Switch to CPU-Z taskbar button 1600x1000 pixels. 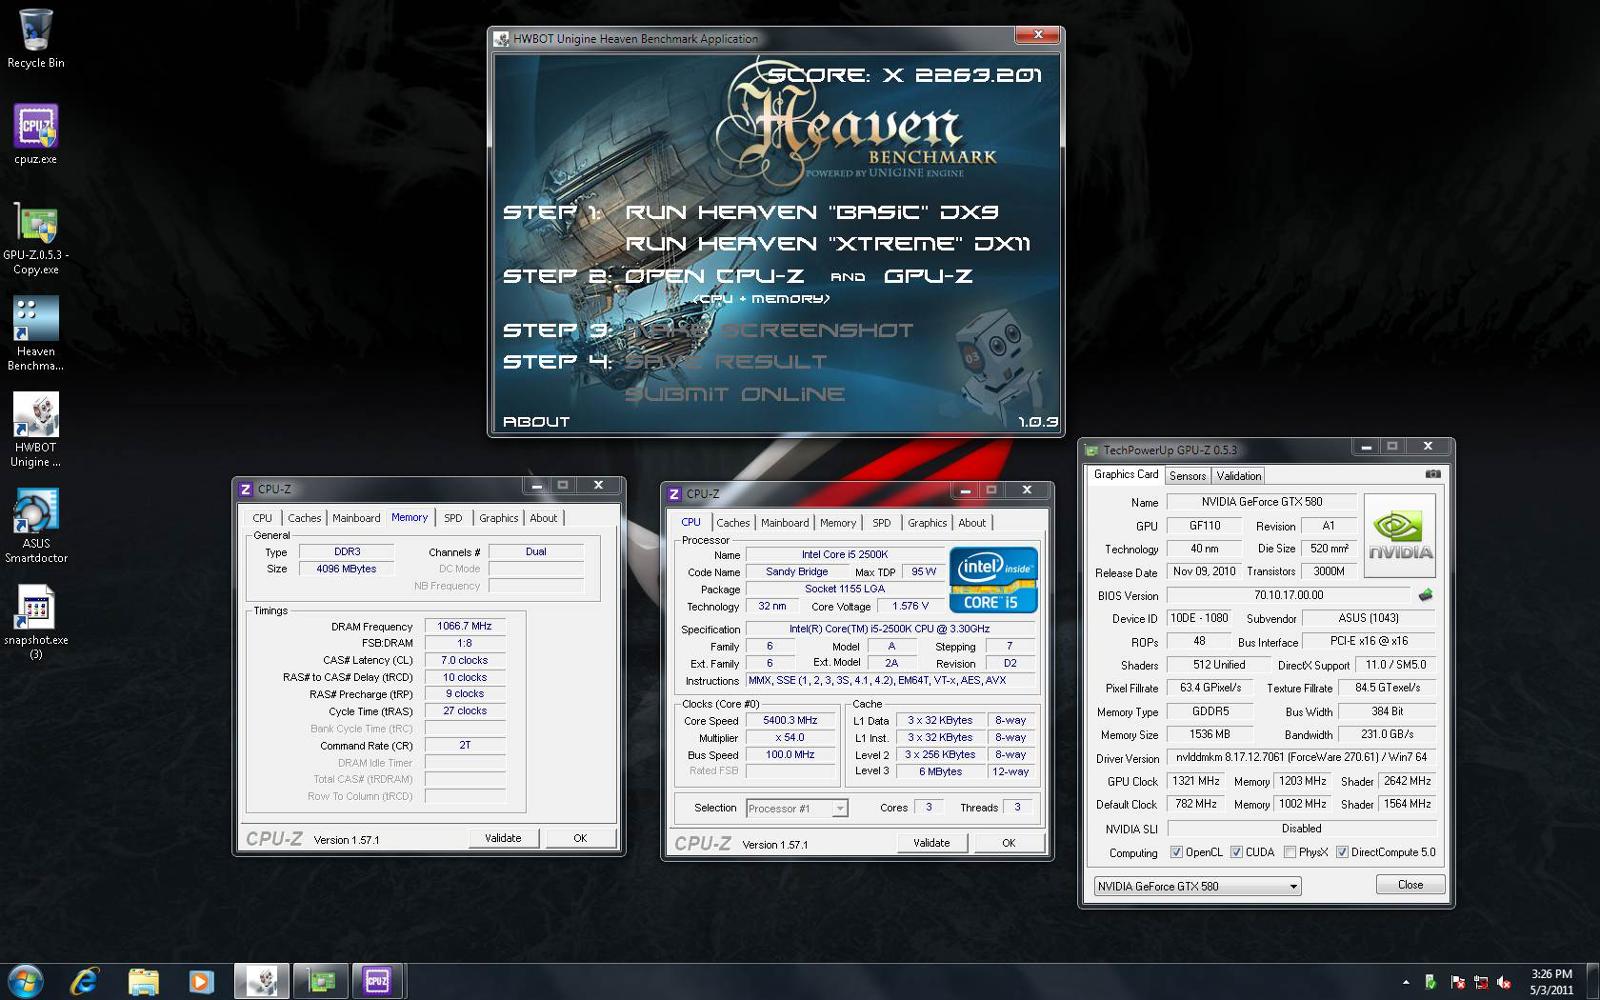tap(377, 982)
